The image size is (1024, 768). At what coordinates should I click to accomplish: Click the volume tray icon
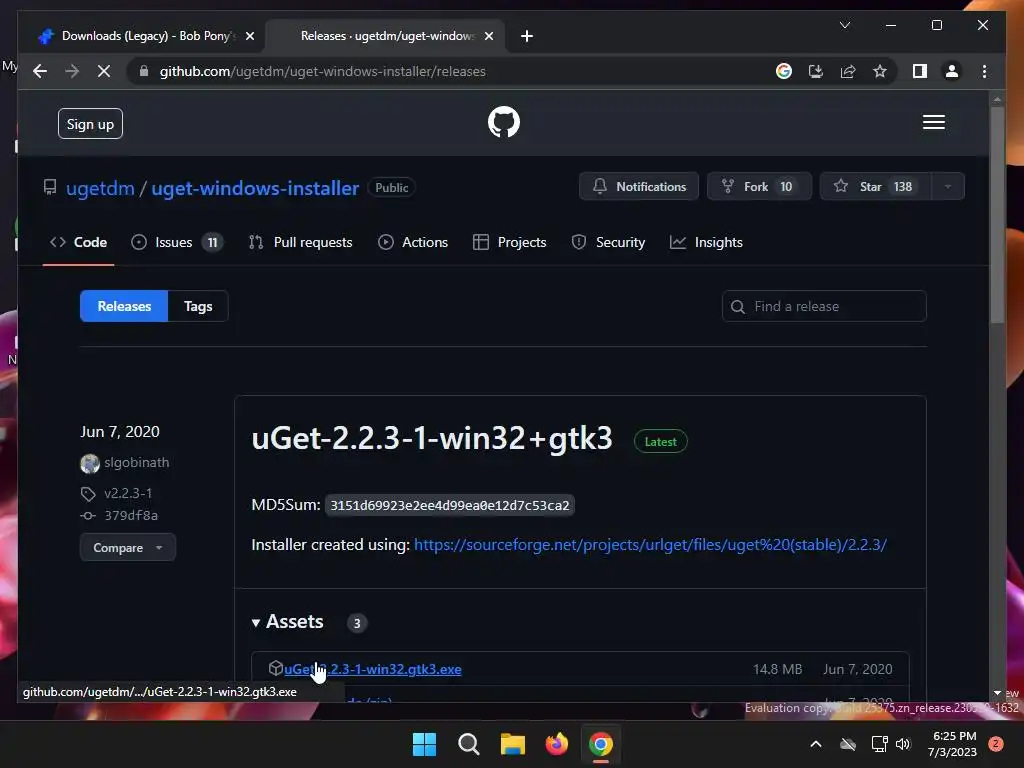pyautogui.click(x=903, y=744)
